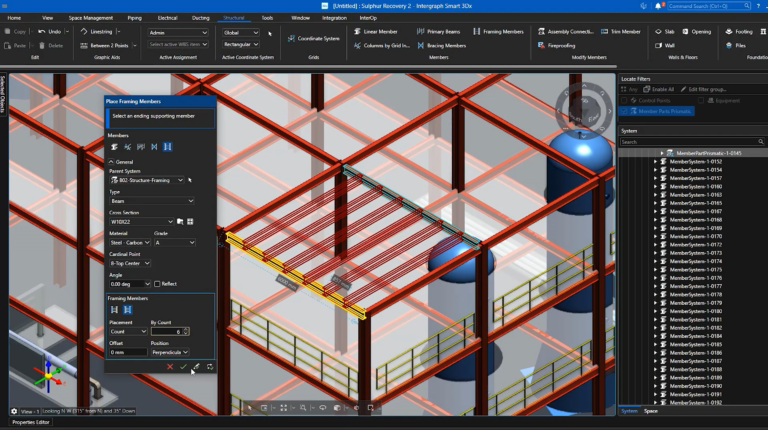Open the notifications bell
The height and width of the screenshot is (430, 768).
pyautogui.click(x=658, y=6)
